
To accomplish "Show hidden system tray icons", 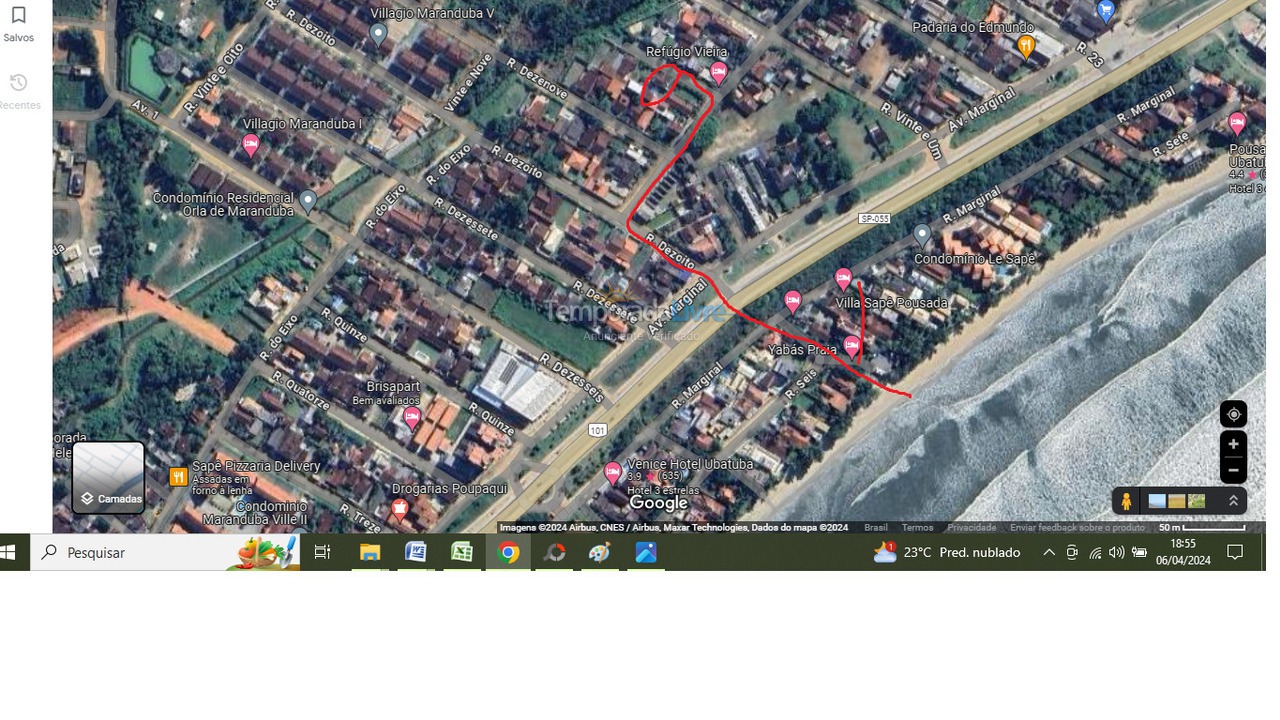I will coord(1048,552).
